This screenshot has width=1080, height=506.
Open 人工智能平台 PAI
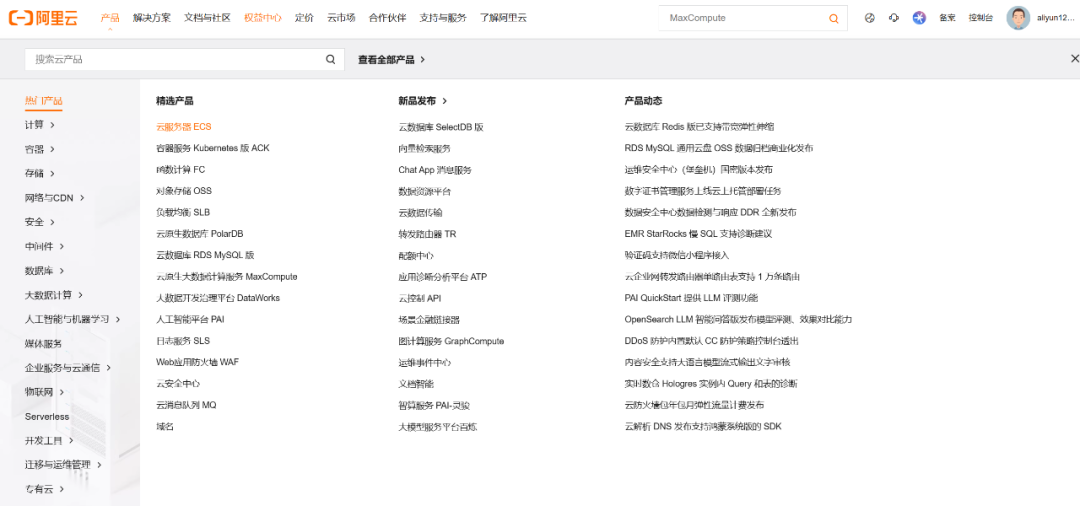[190, 319]
